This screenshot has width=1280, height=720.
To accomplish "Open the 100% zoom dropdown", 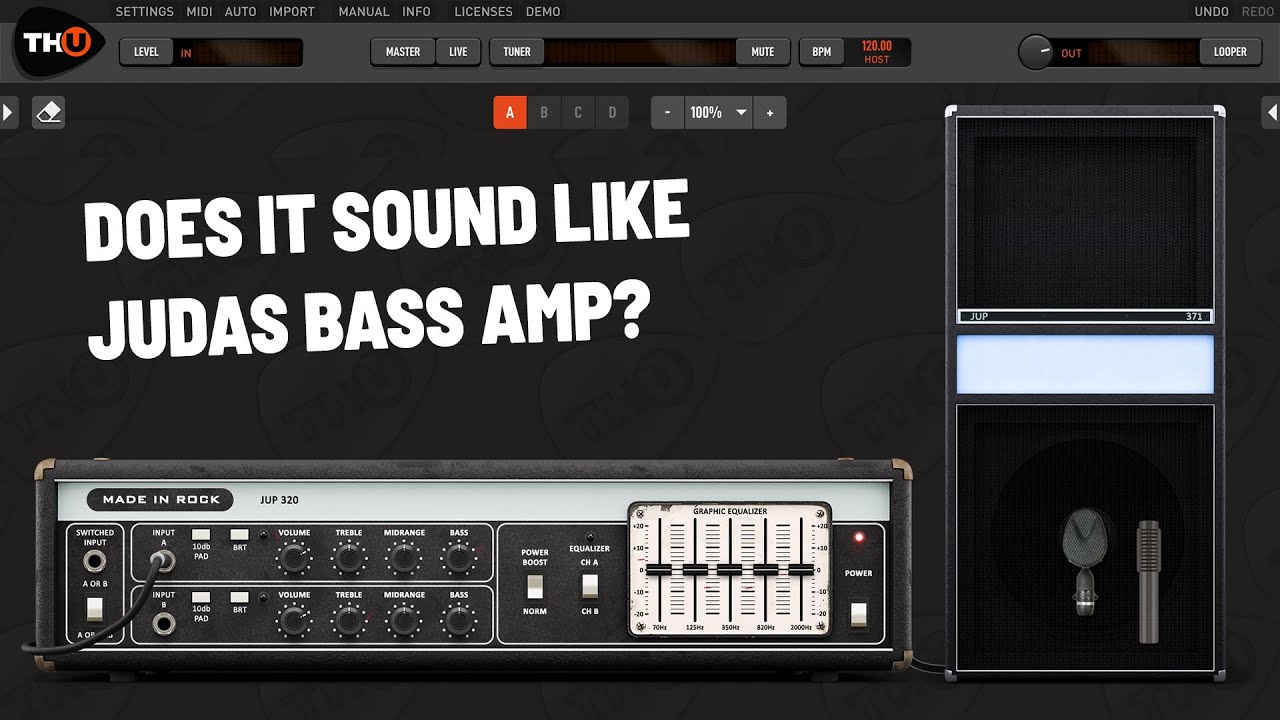I will [x=718, y=113].
